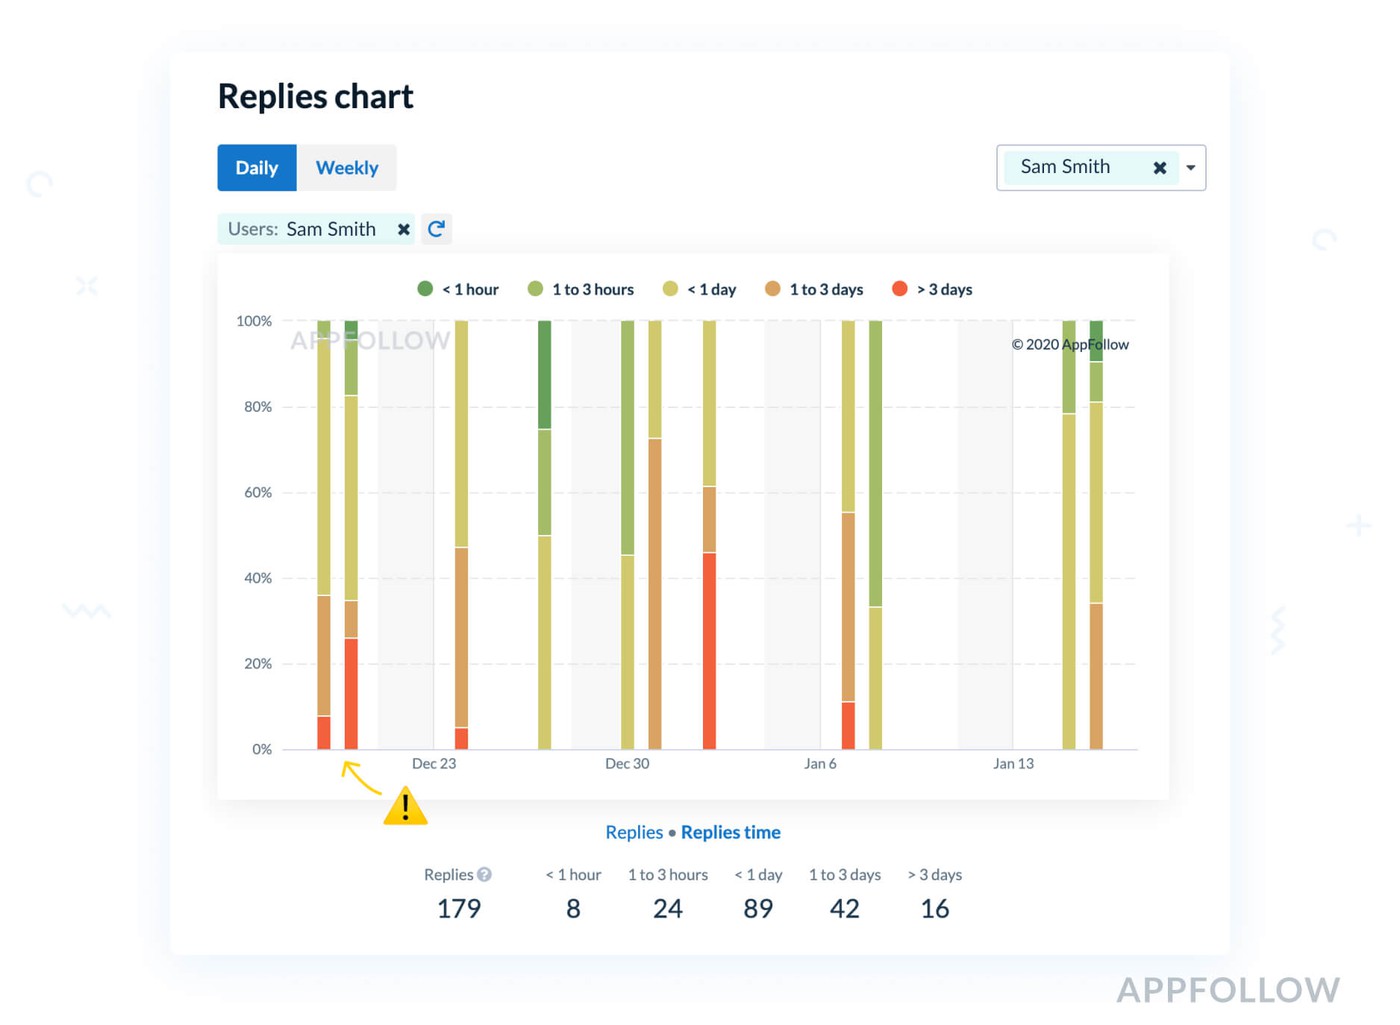
Task: Click the refresh icon beside Users filter
Action: pos(436,229)
